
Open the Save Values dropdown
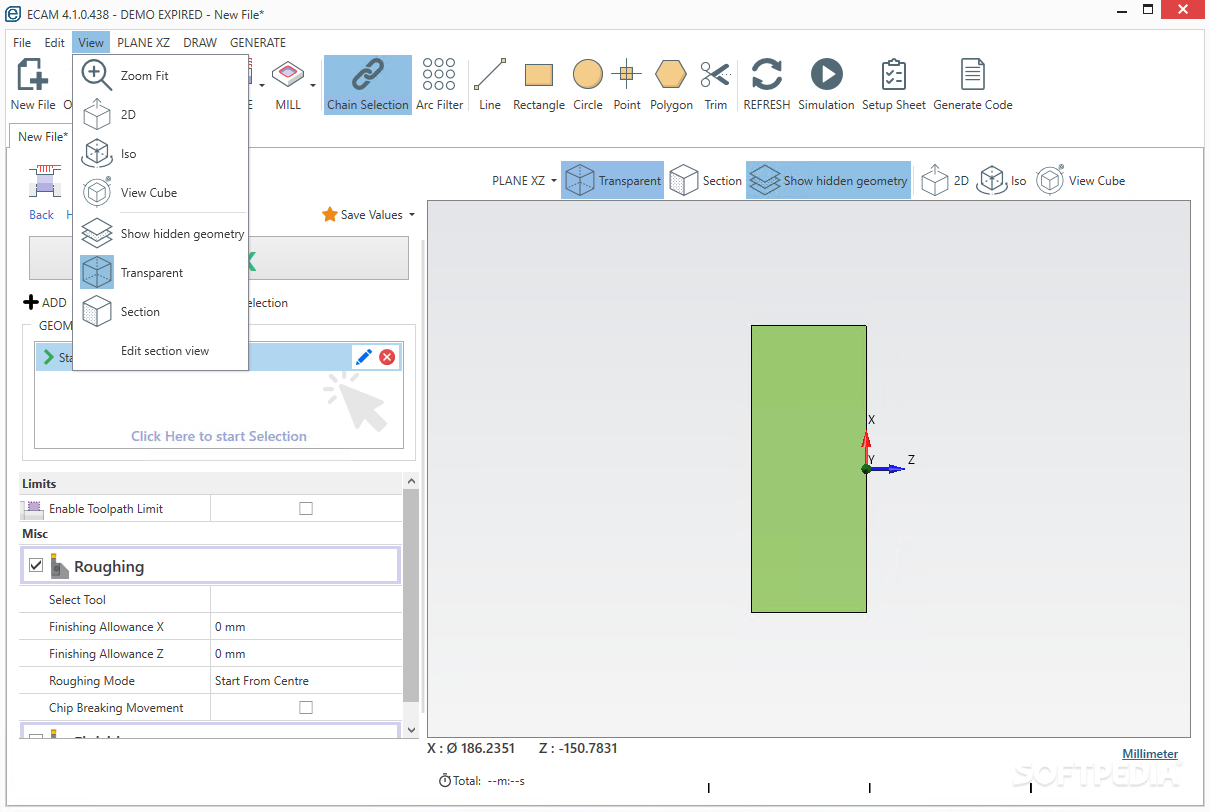(368, 215)
